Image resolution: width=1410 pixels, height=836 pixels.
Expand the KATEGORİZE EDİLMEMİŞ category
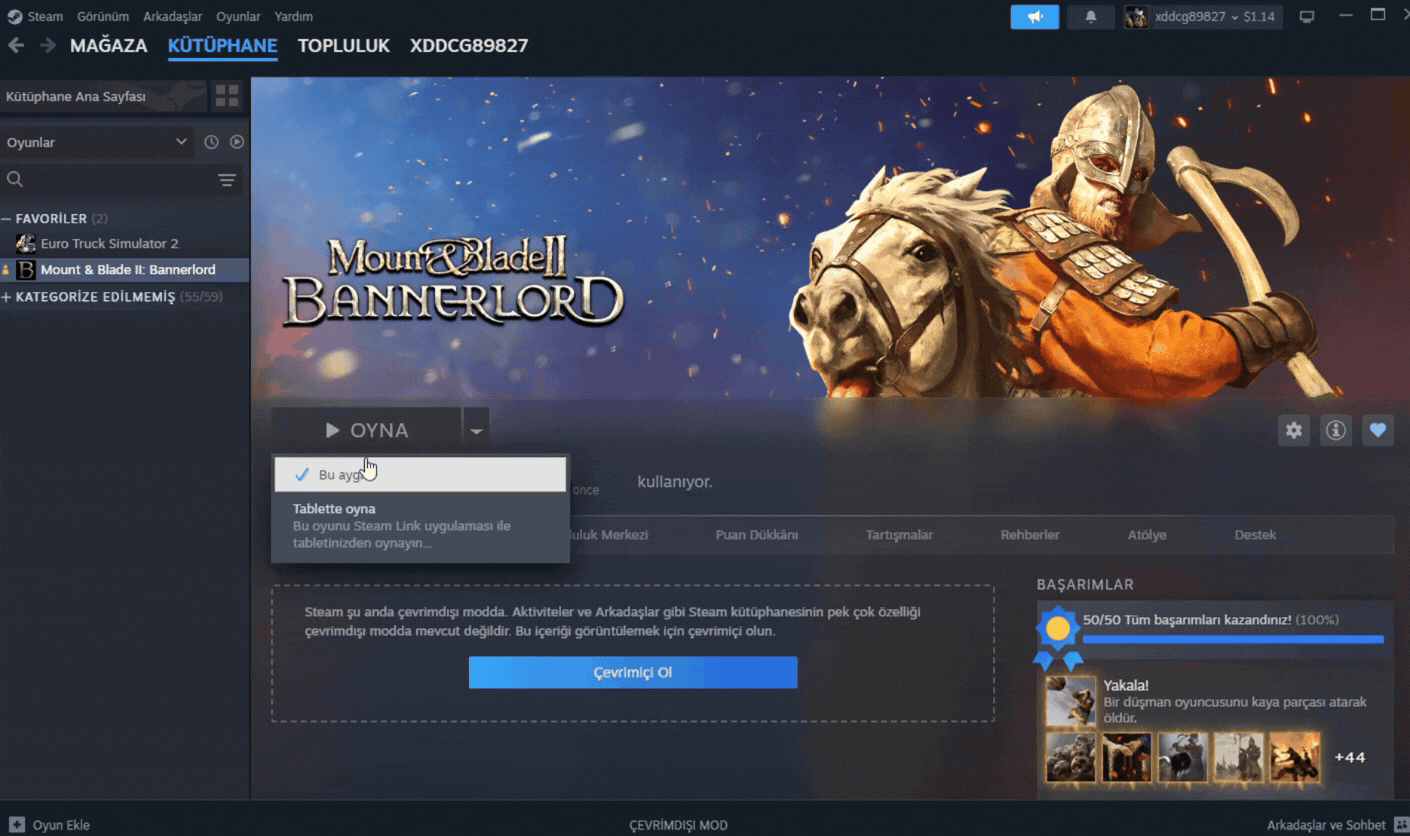[6, 297]
